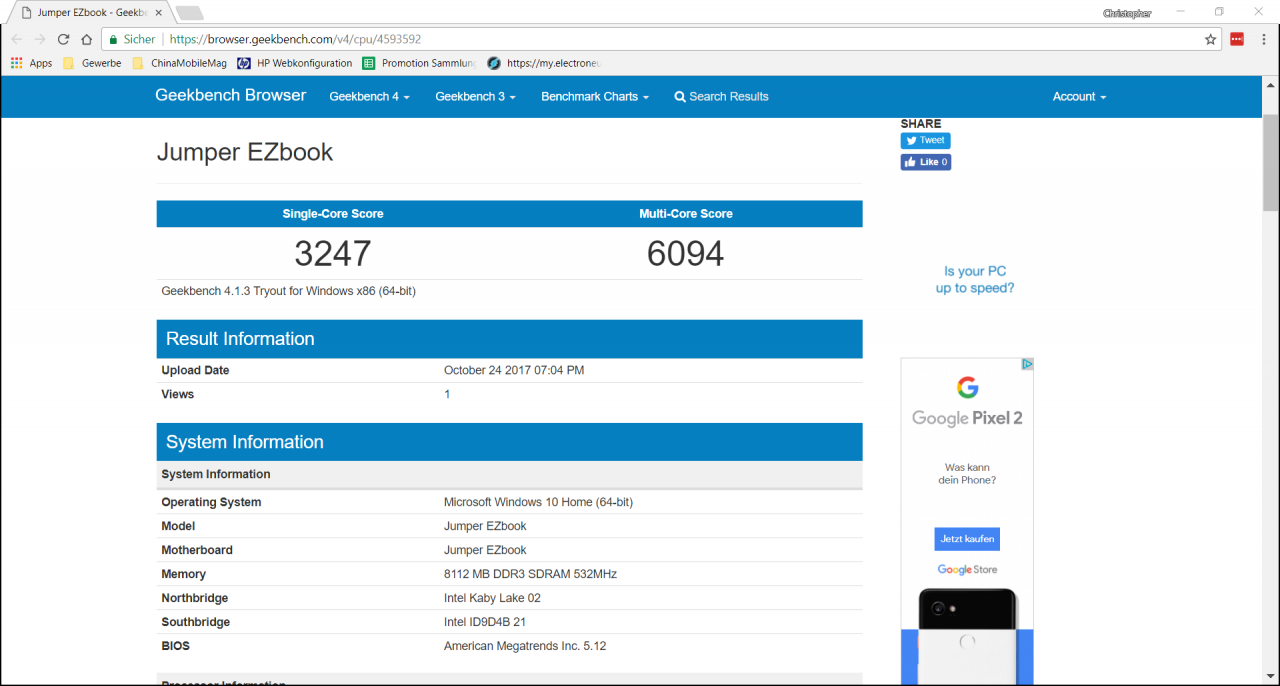Click the 'Single-Core Score' header
Screen dimensions: 1280x686
coord(333,214)
